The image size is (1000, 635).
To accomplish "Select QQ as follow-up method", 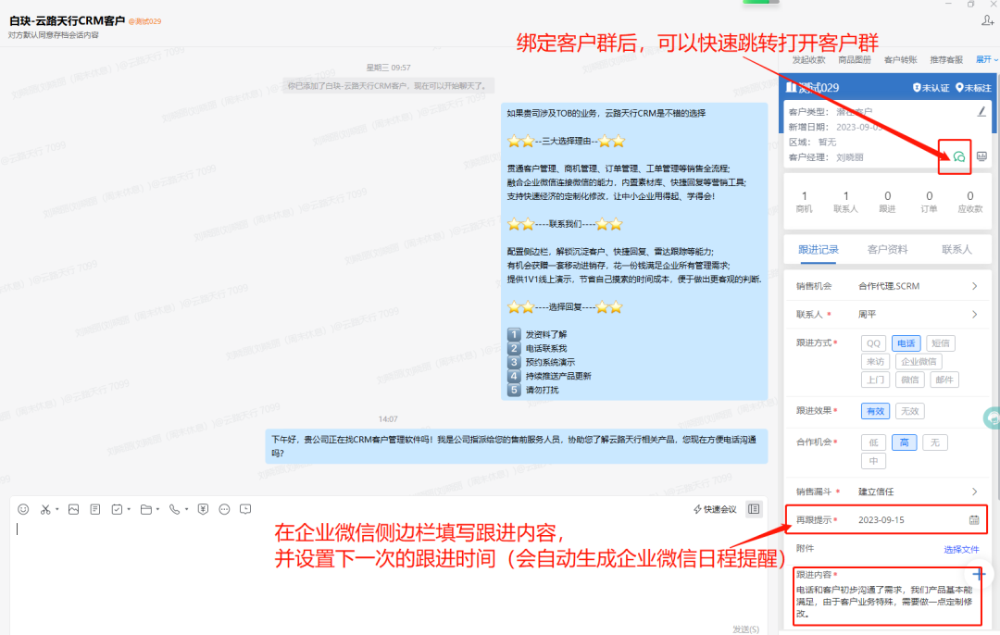I will coord(873,343).
